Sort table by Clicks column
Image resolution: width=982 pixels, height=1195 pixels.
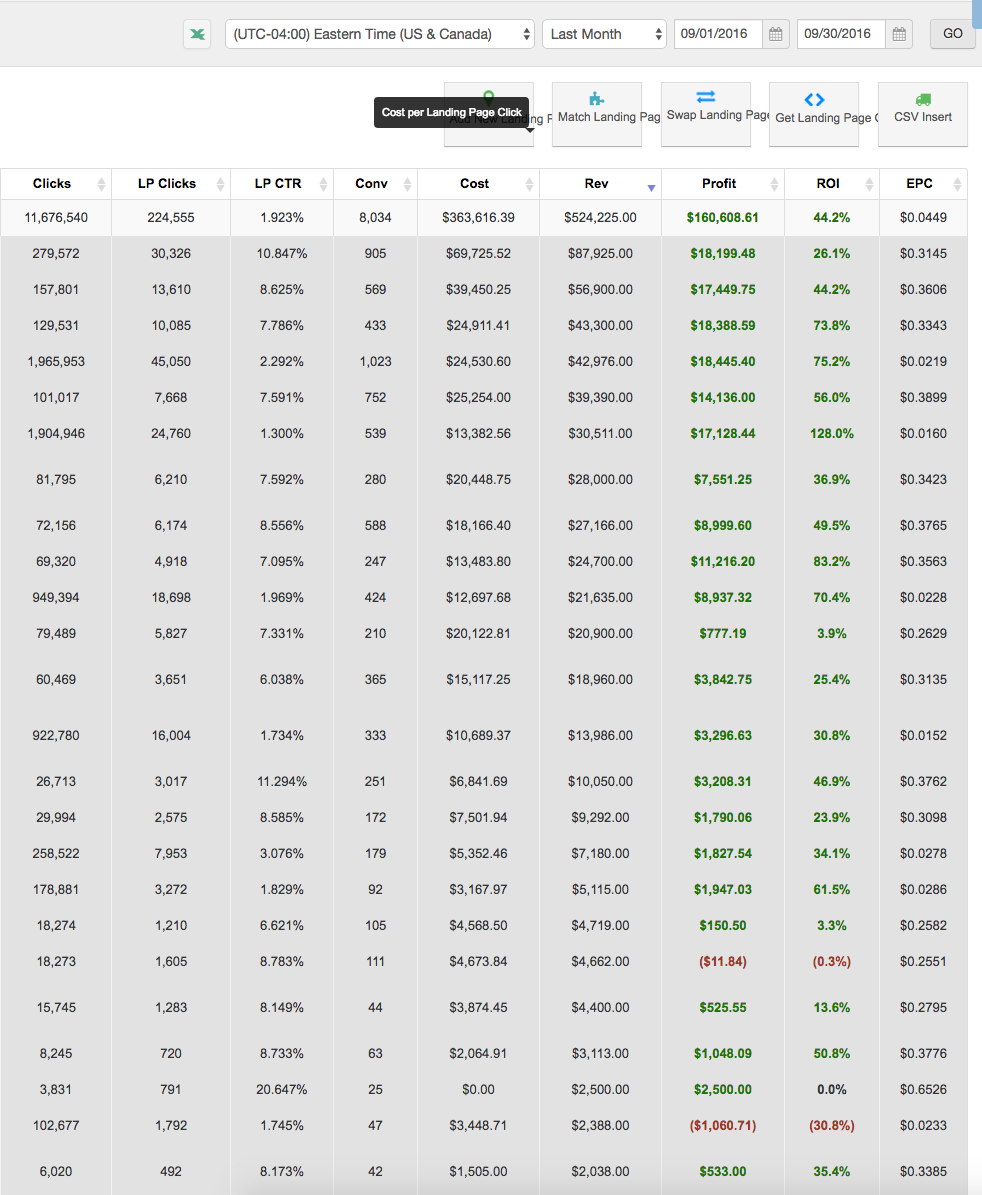point(54,184)
